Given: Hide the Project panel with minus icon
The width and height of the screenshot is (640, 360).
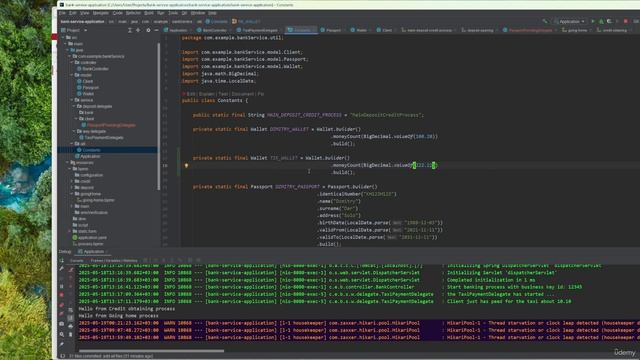Looking at the screenshot, I should [156, 30].
